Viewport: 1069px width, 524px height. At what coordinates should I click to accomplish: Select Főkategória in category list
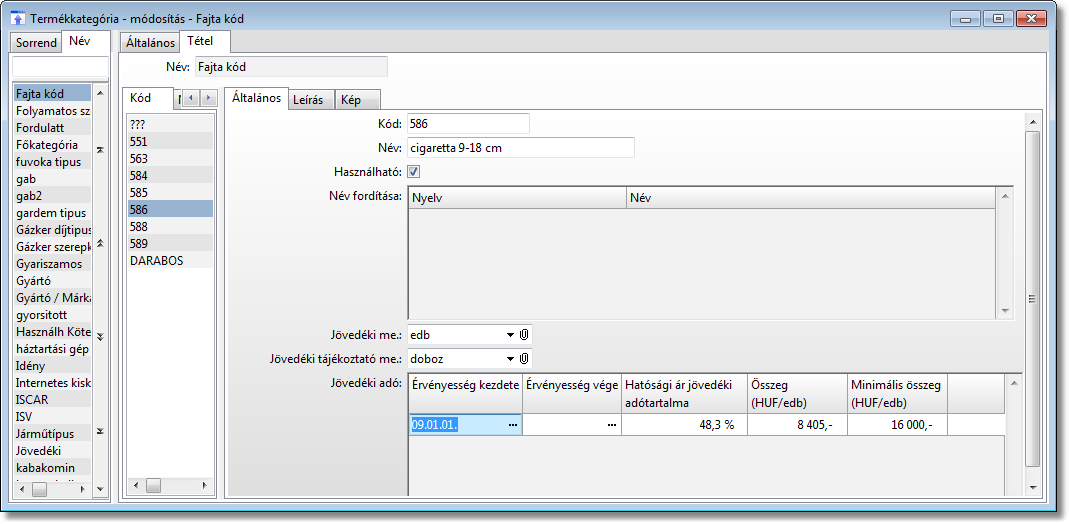pos(52,144)
